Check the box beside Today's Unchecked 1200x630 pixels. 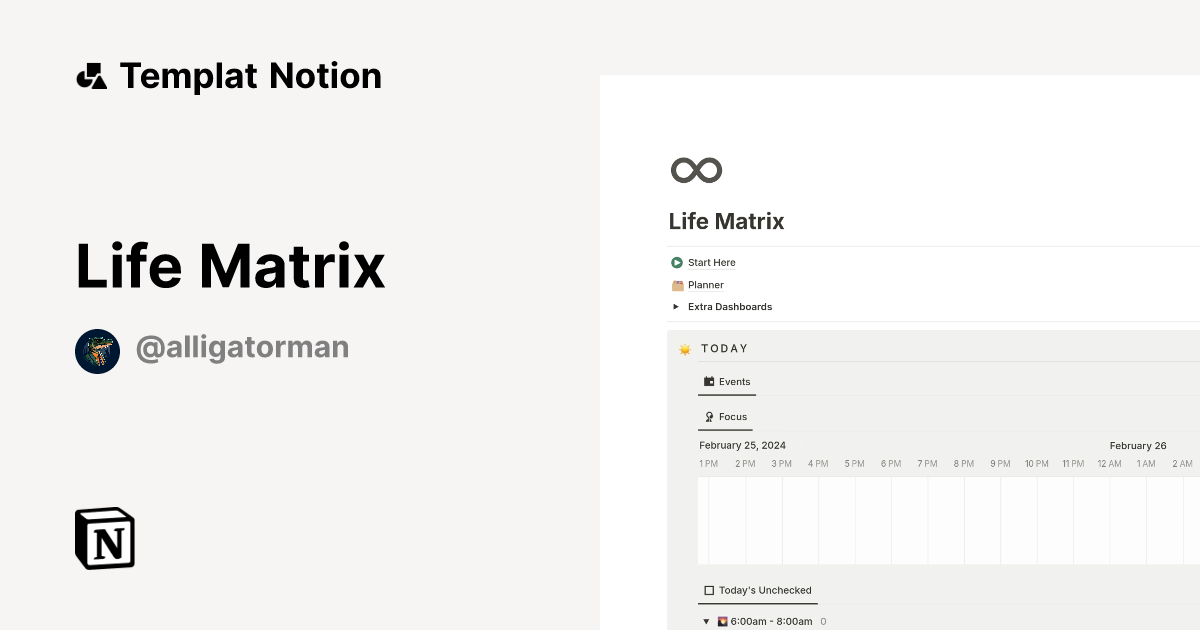click(708, 590)
